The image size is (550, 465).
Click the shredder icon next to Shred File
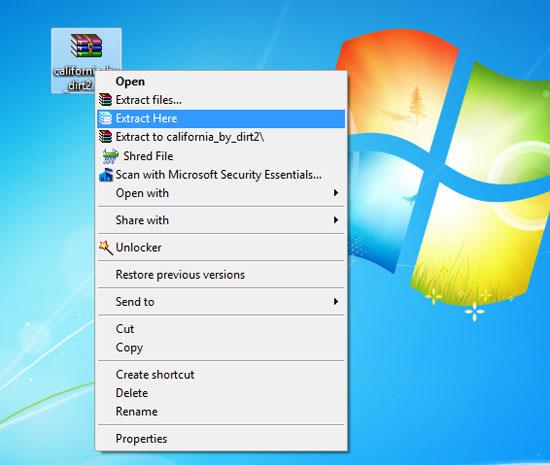point(110,156)
